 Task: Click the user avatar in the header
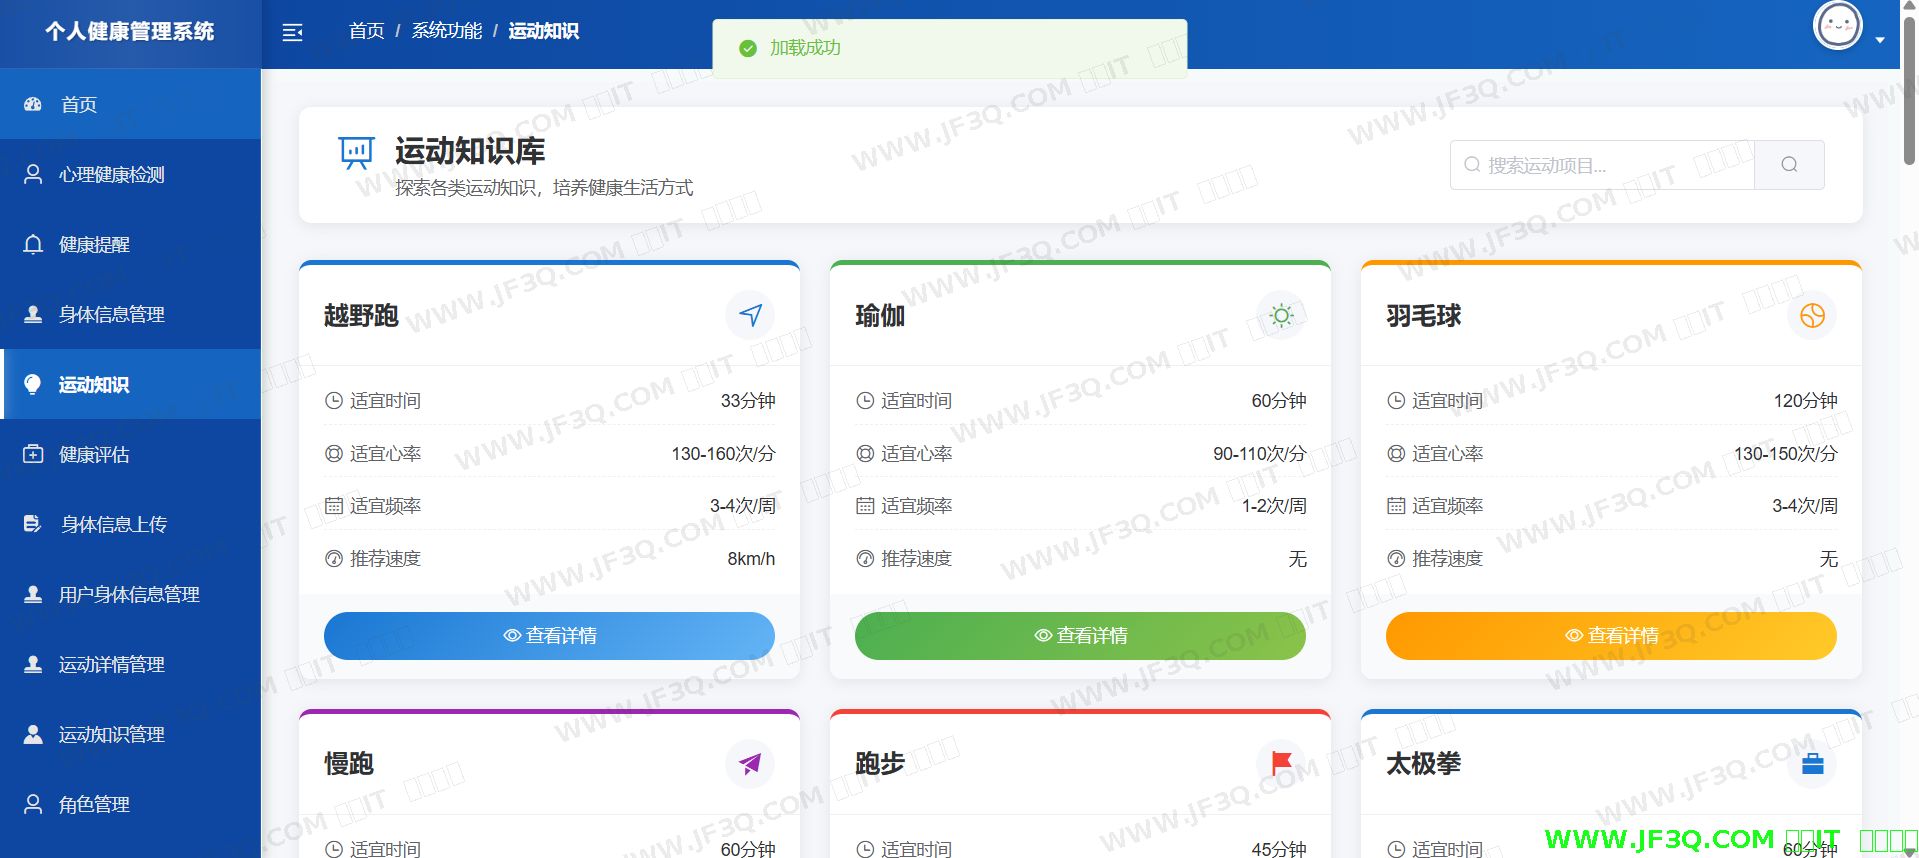coord(1837,27)
